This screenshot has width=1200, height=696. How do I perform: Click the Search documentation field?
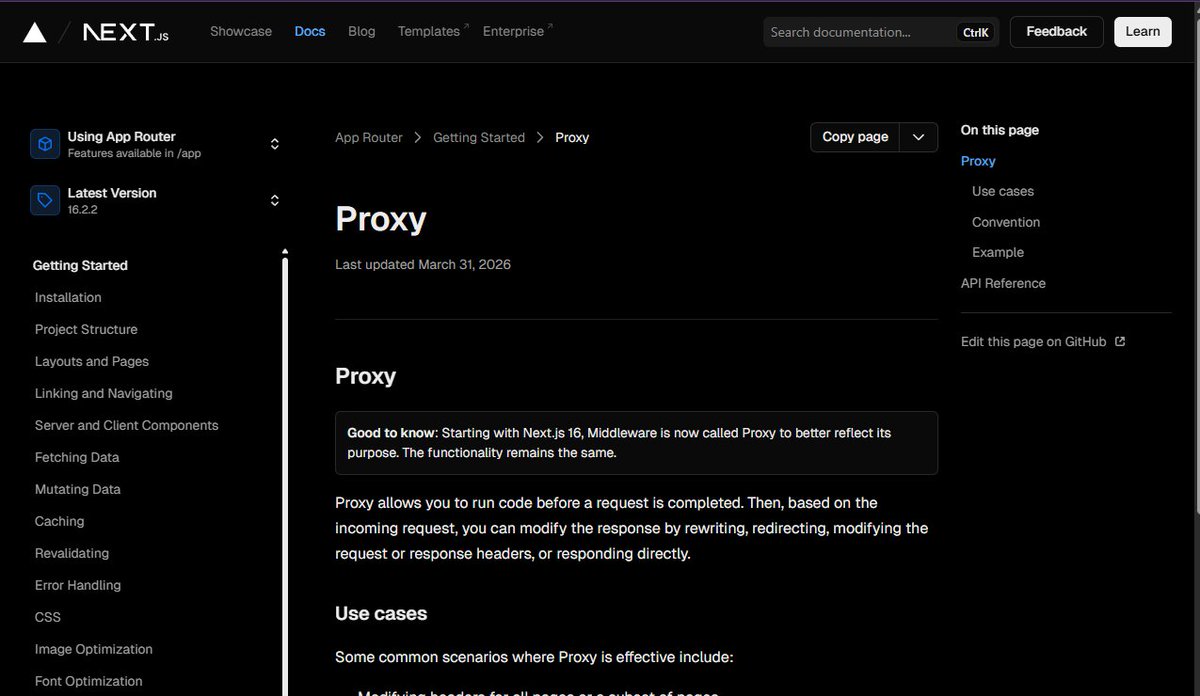(880, 32)
